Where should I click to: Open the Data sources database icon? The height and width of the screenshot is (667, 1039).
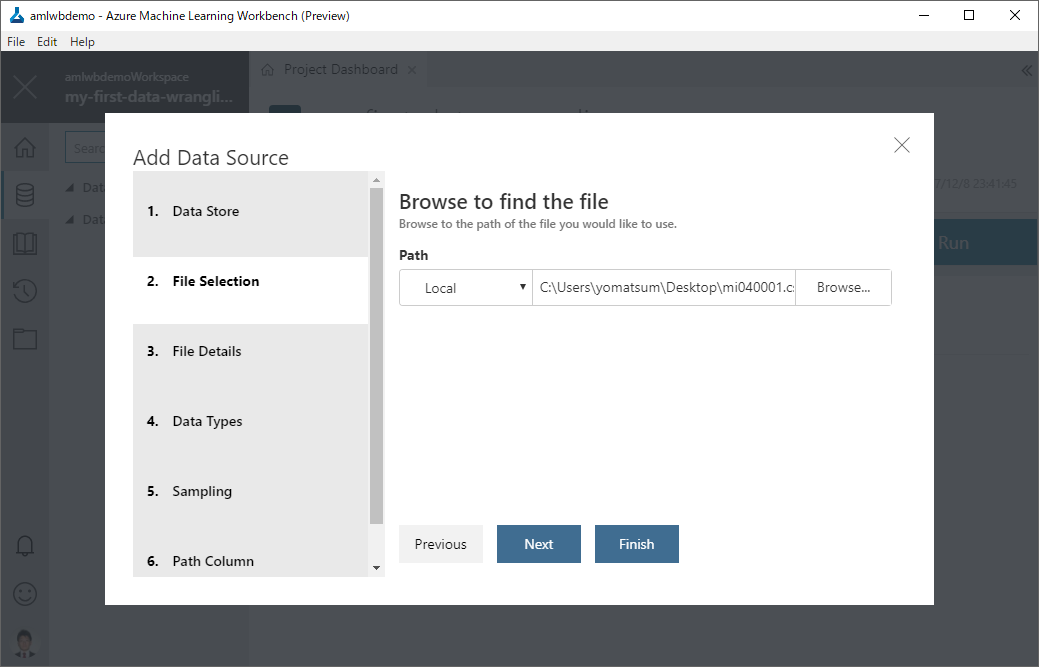point(25,195)
